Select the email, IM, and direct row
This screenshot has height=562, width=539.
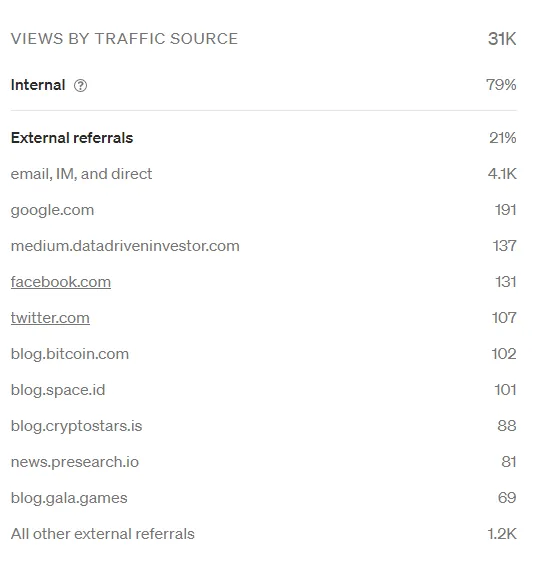point(263,174)
